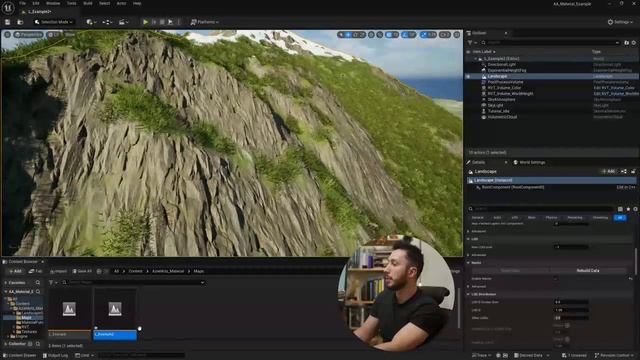
Task: Switch to the World Settings tab
Action: pos(529,162)
